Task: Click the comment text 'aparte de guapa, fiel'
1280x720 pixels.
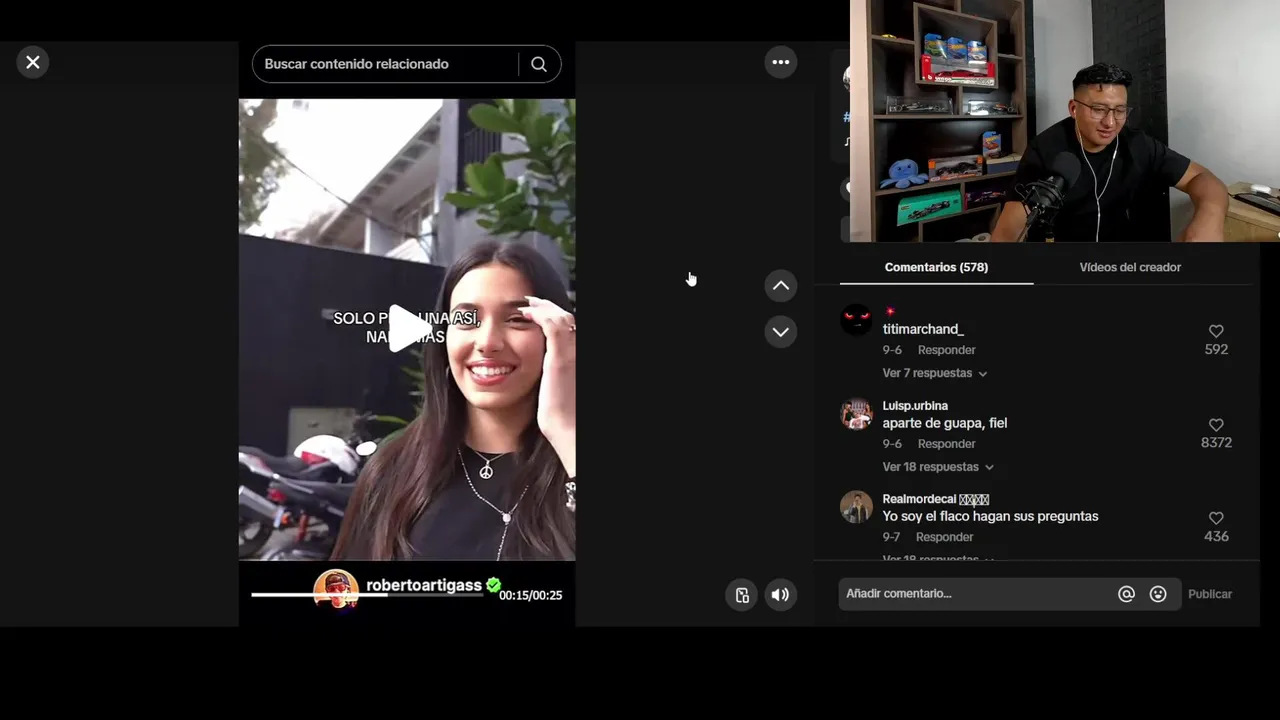Action: [x=944, y=423]
